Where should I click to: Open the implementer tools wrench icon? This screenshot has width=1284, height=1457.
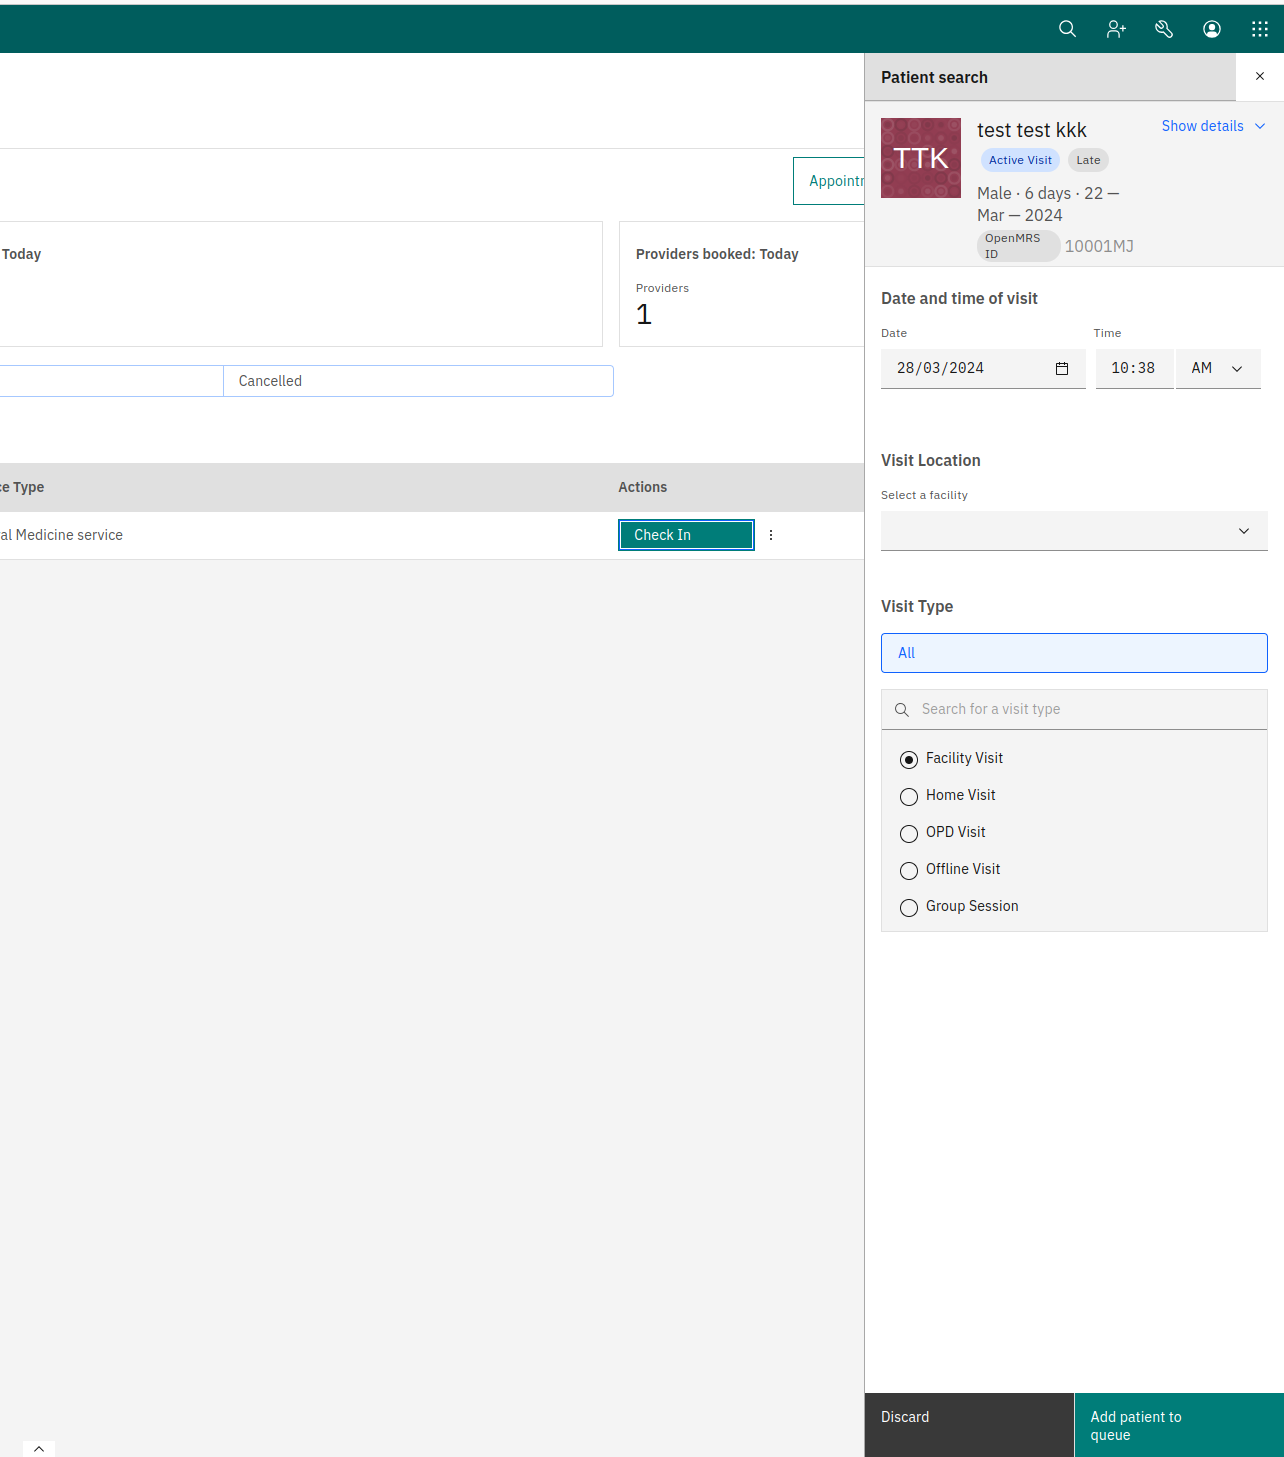click(1164, 29)
